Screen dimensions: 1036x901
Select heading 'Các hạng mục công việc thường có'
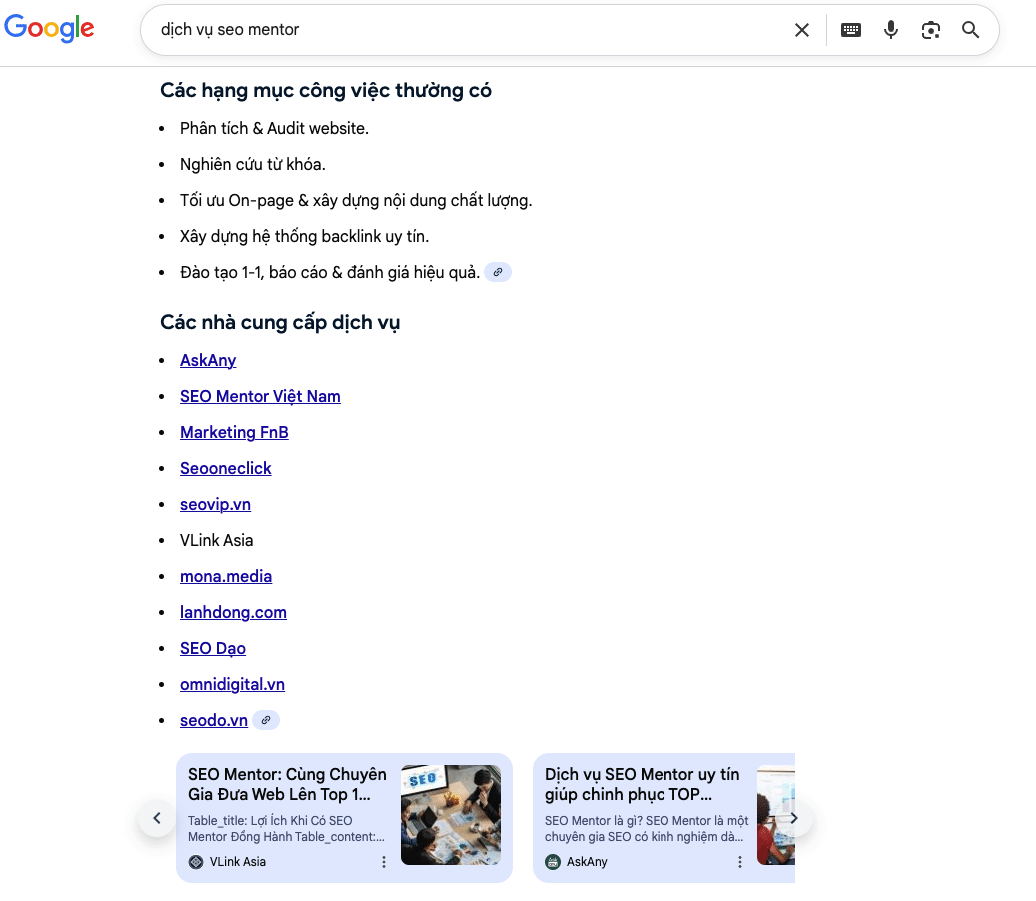(326, 90)
